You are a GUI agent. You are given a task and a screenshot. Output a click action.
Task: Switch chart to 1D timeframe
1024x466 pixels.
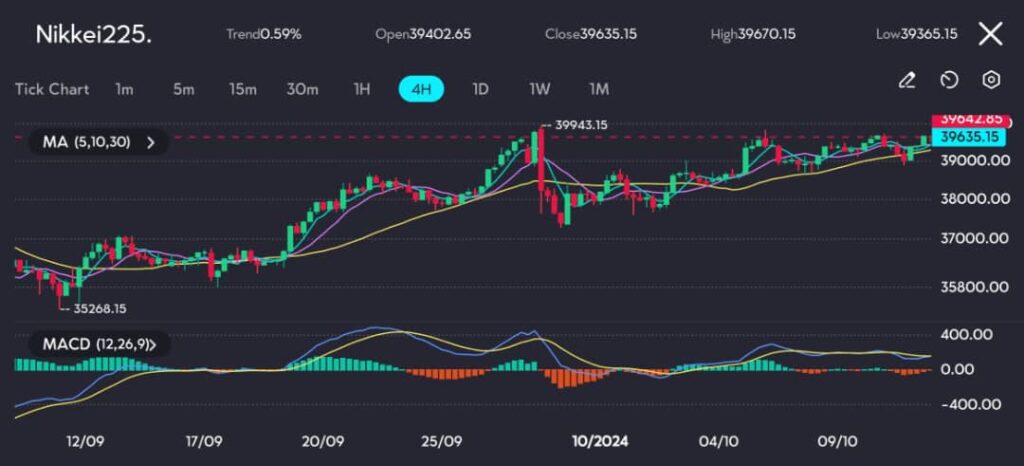(480, 89)
